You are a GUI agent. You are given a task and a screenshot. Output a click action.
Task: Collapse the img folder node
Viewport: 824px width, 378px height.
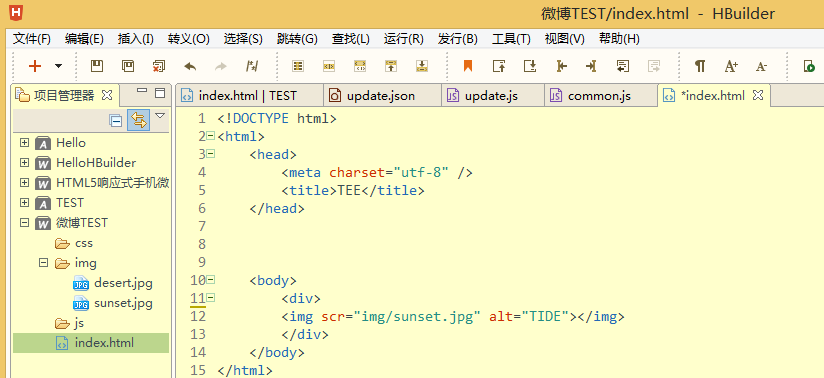[44, 262]
